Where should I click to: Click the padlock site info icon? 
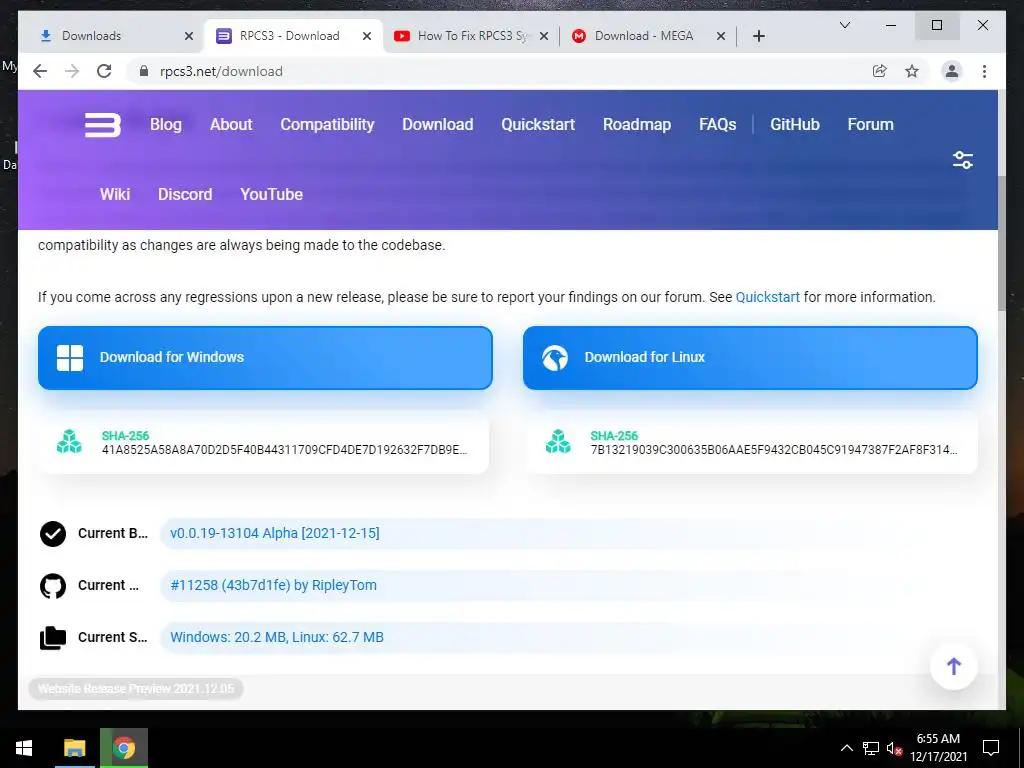coord(144,71)
